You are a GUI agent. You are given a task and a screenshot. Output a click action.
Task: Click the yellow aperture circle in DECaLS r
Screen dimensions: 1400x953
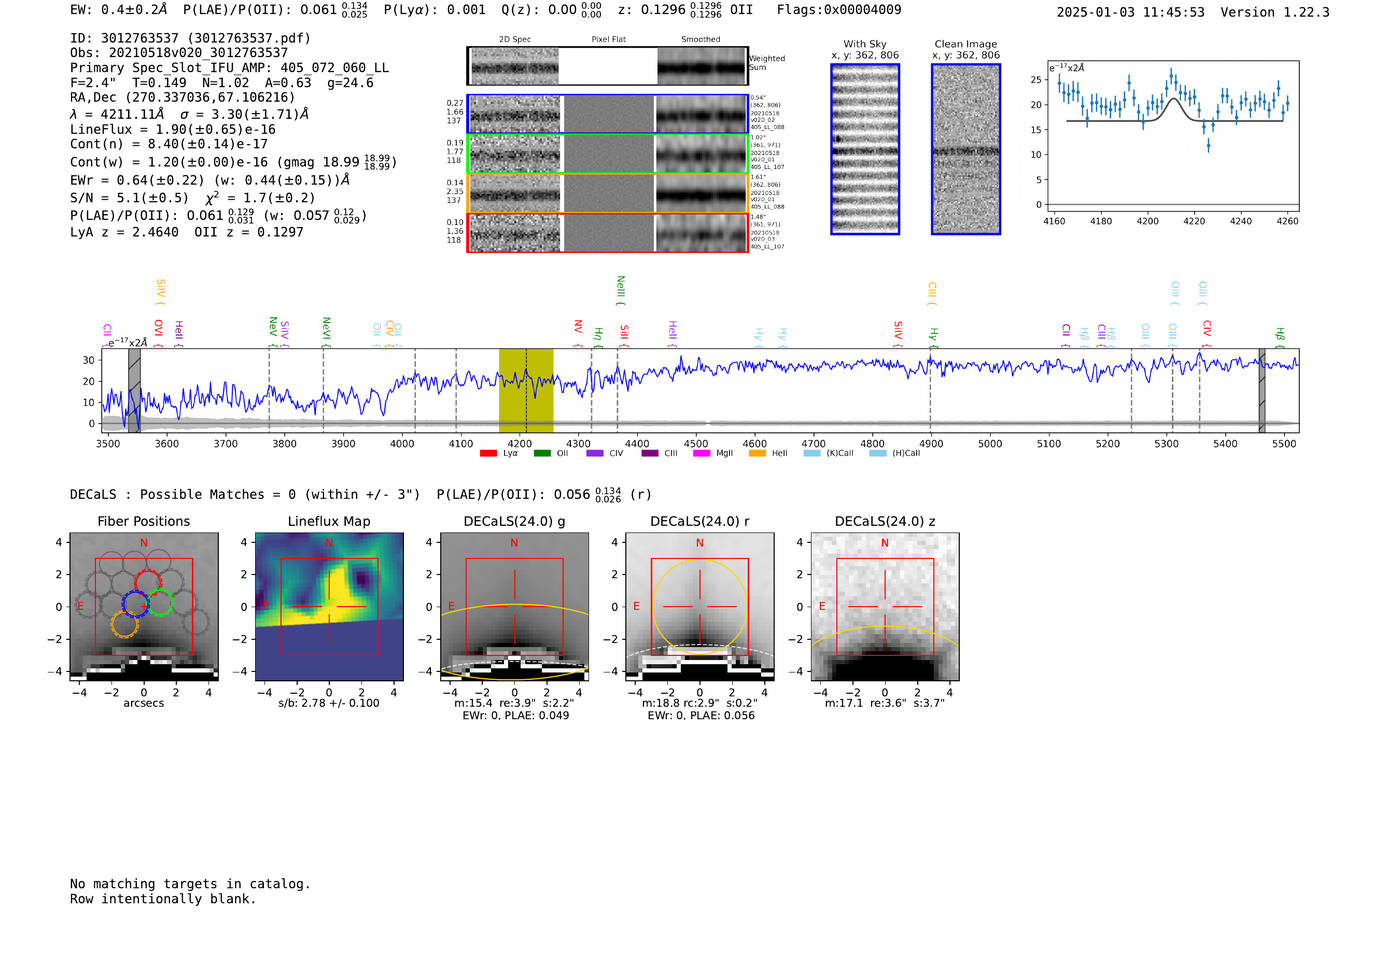click(700, 607)
